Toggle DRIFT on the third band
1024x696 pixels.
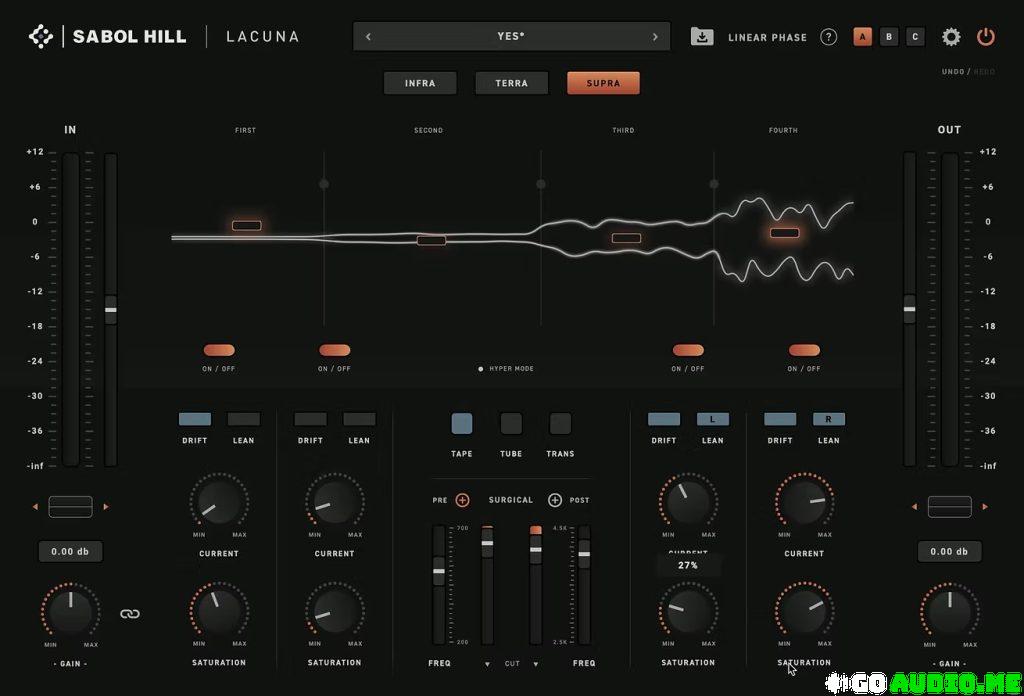tap(664, 419)
